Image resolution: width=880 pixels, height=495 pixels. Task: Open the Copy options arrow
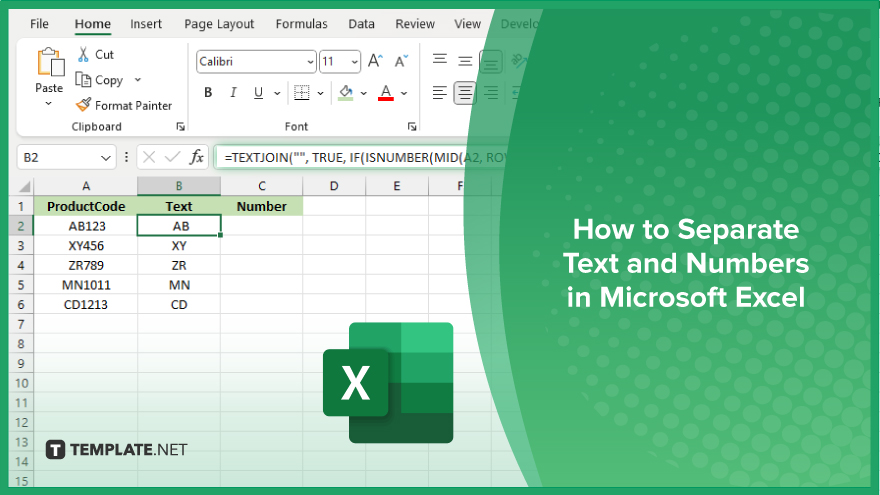138,80
